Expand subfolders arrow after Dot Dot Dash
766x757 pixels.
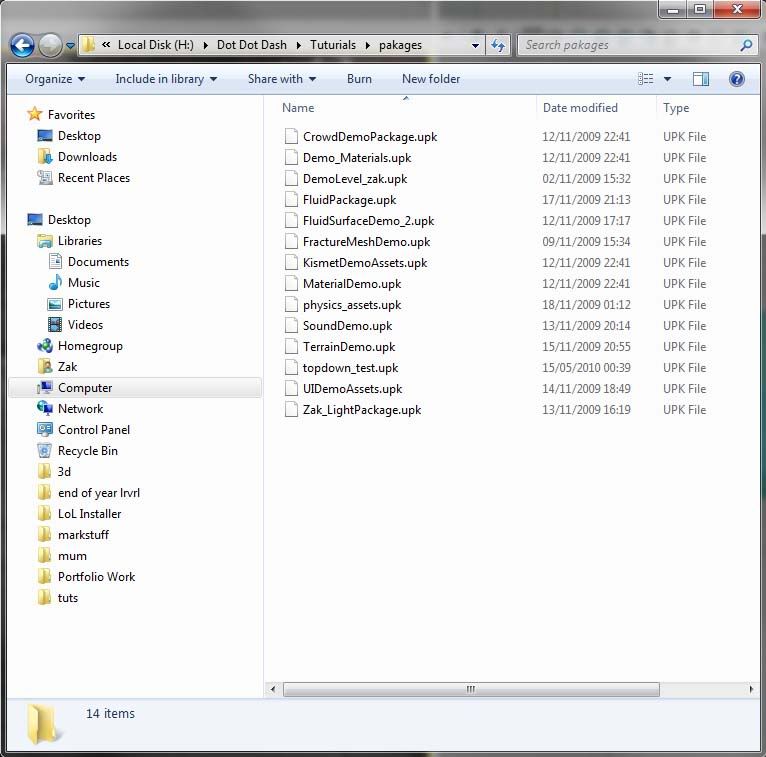click(298, 45)
